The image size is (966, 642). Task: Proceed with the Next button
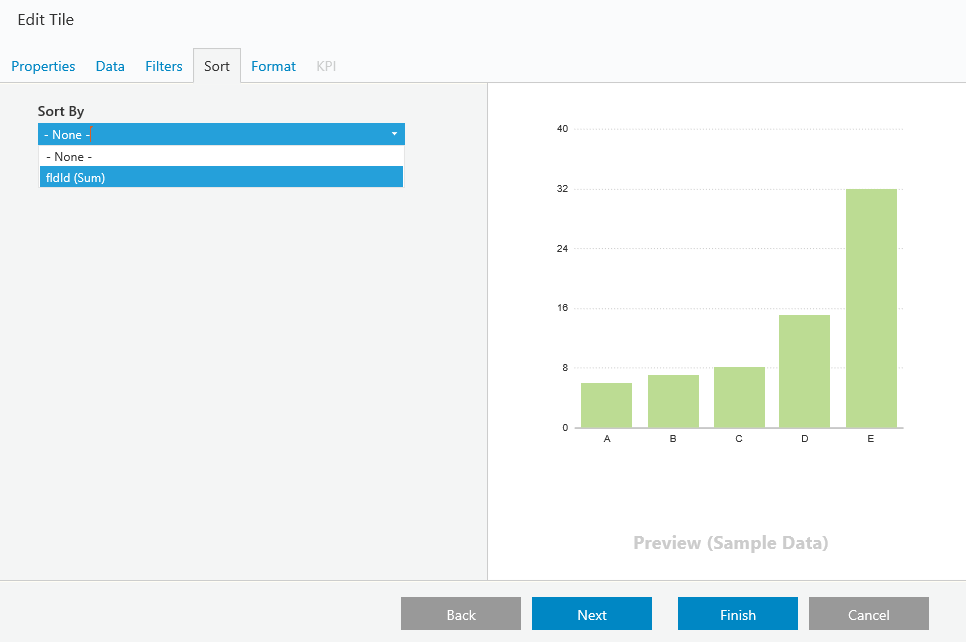[x=591, y=614]
